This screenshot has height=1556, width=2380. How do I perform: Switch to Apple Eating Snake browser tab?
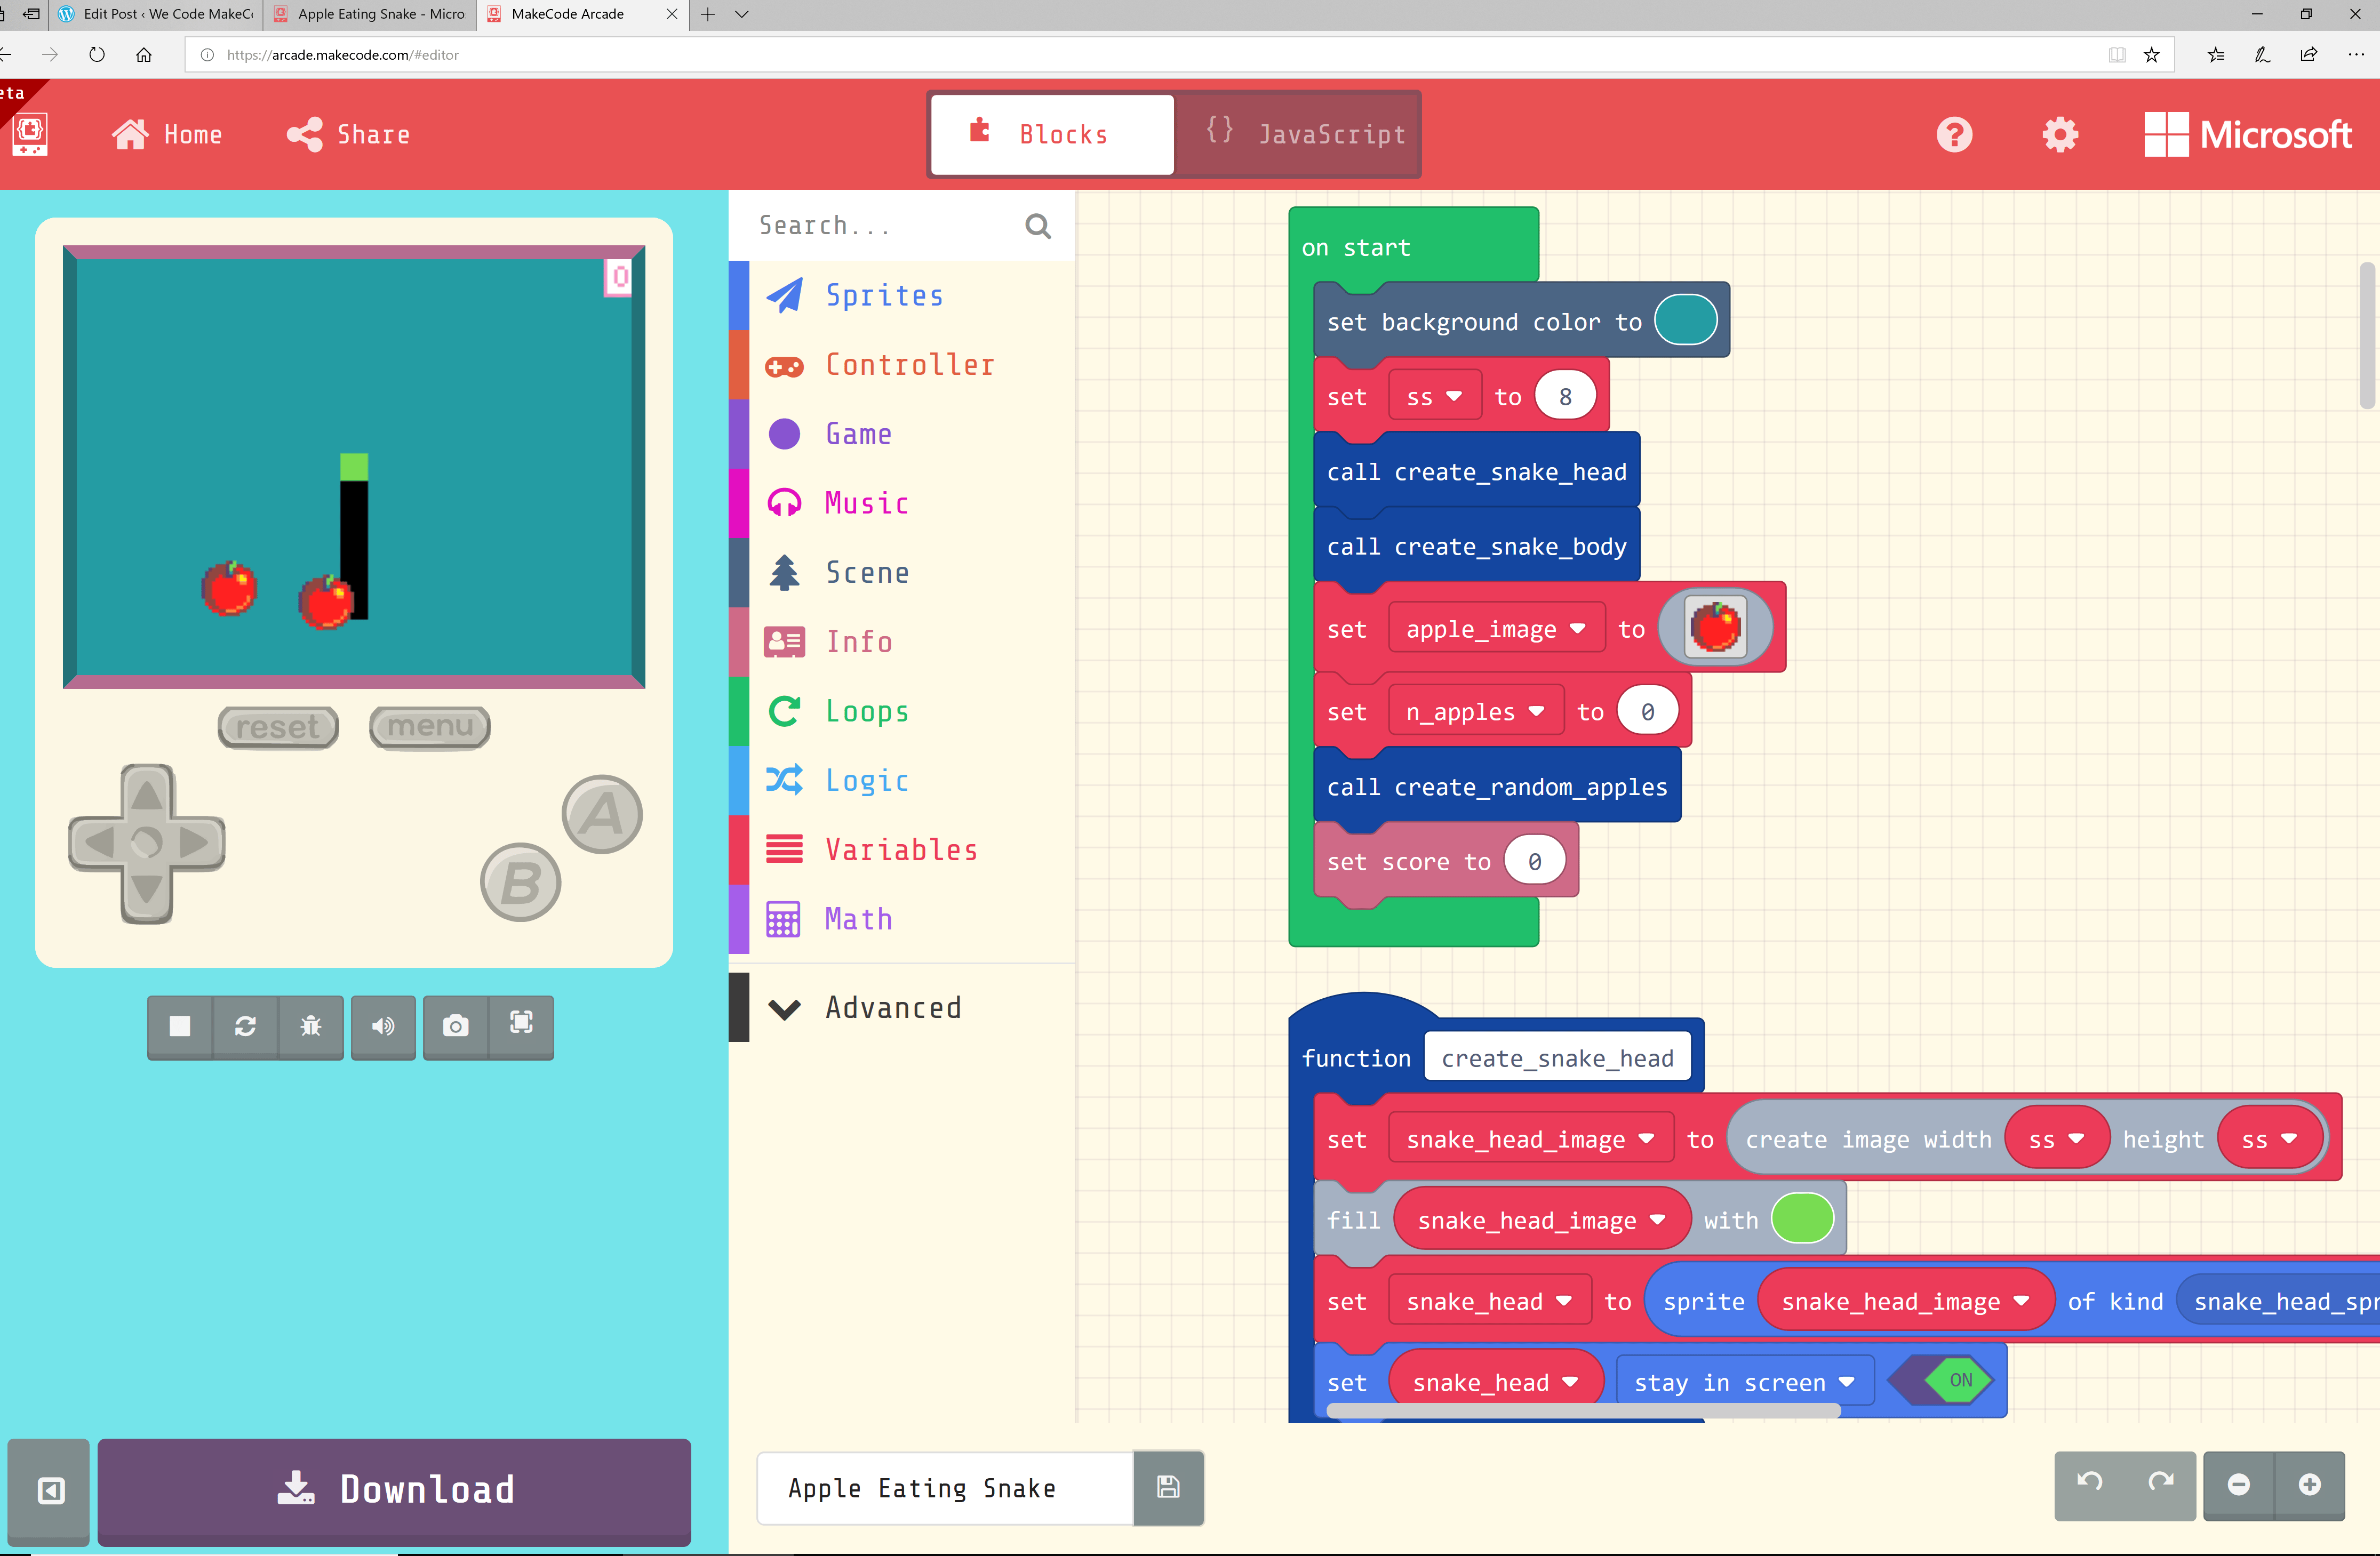(370, 14)
